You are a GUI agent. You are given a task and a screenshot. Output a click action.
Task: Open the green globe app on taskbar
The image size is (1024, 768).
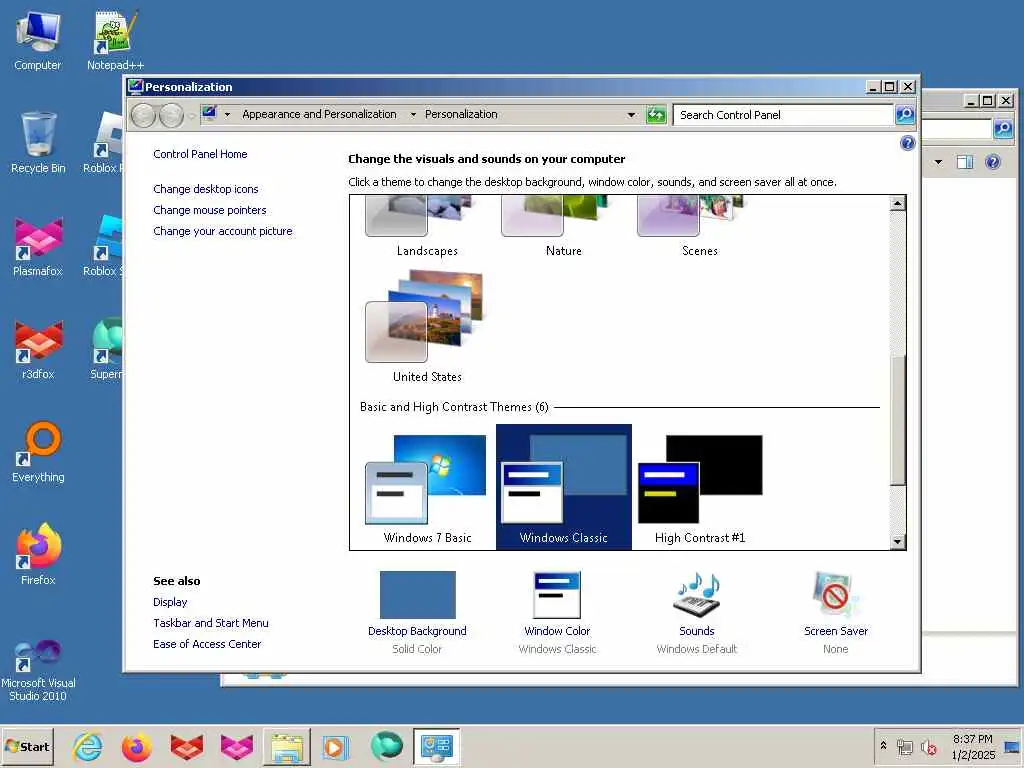pyautogui.click(x=386, y=746)
